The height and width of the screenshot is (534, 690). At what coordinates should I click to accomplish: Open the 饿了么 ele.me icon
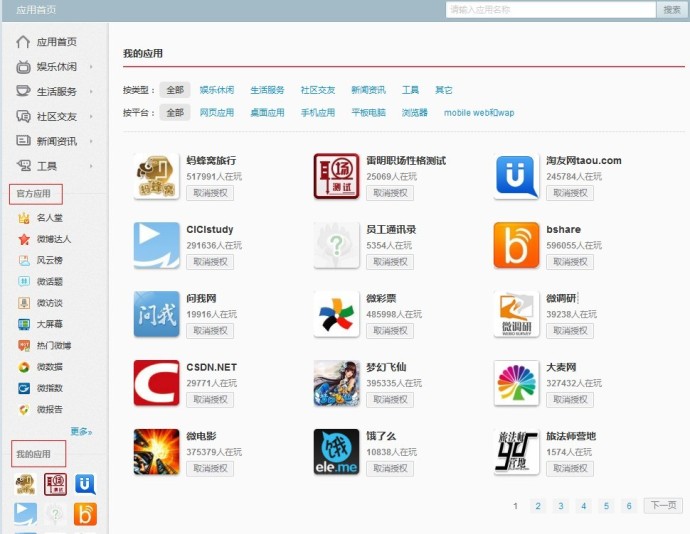pyautogui.click(x=336, y=452)
